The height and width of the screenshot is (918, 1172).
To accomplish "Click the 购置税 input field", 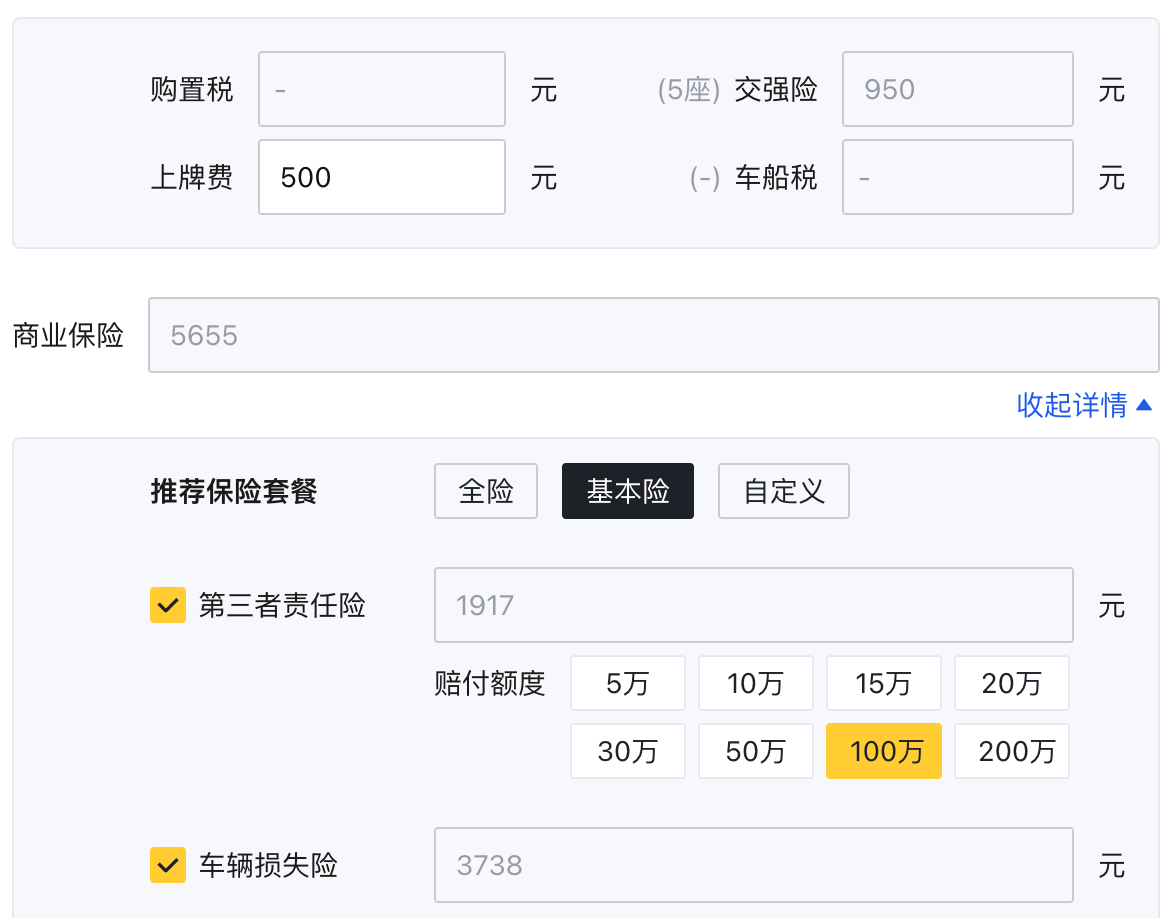I will [x=382, y=89].
